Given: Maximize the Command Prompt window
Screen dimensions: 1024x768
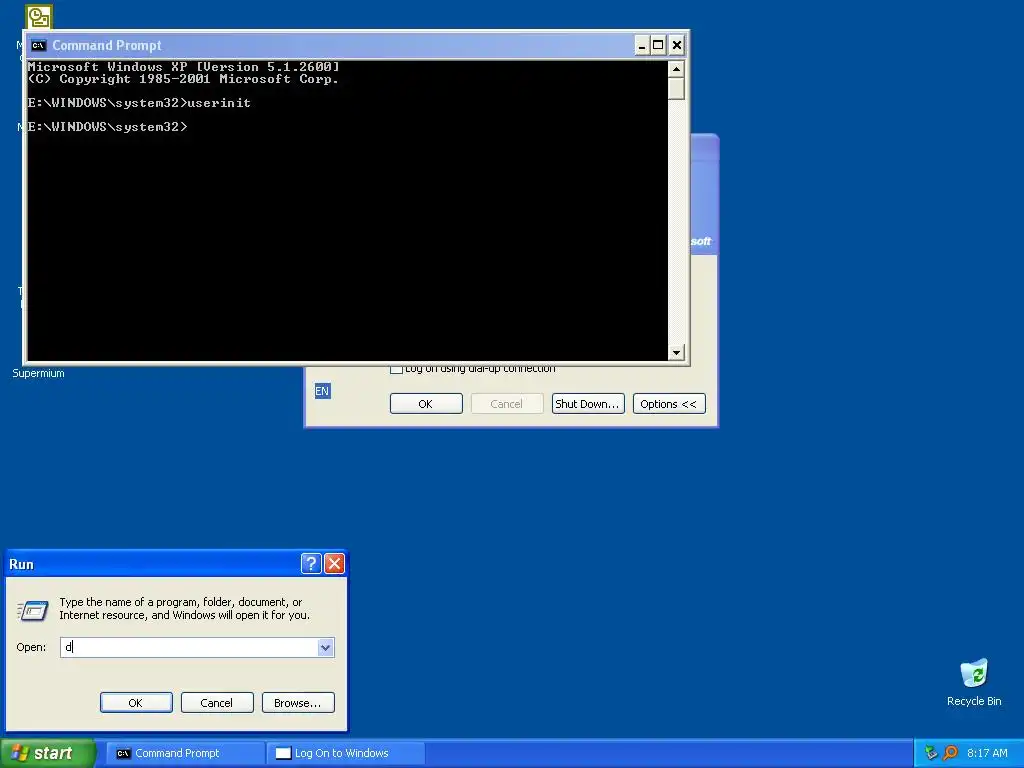Looking at the screenshot, I should pyautogui.click(x=658, y=46).
